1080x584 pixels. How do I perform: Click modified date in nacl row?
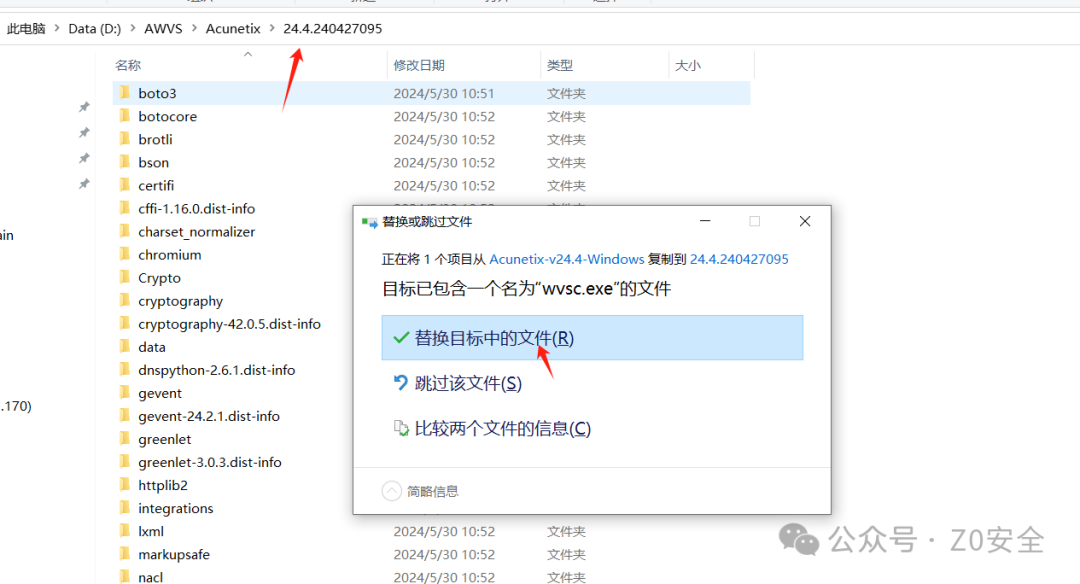[x=444, y=577]
